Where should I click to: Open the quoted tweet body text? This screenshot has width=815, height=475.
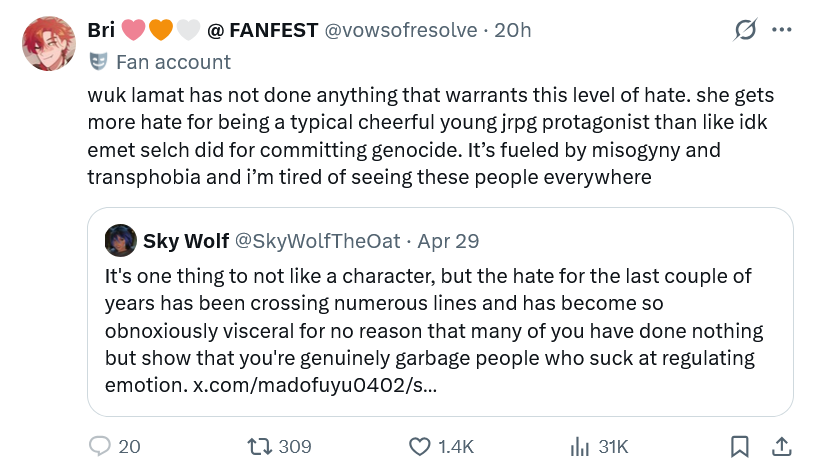[434, 331]
